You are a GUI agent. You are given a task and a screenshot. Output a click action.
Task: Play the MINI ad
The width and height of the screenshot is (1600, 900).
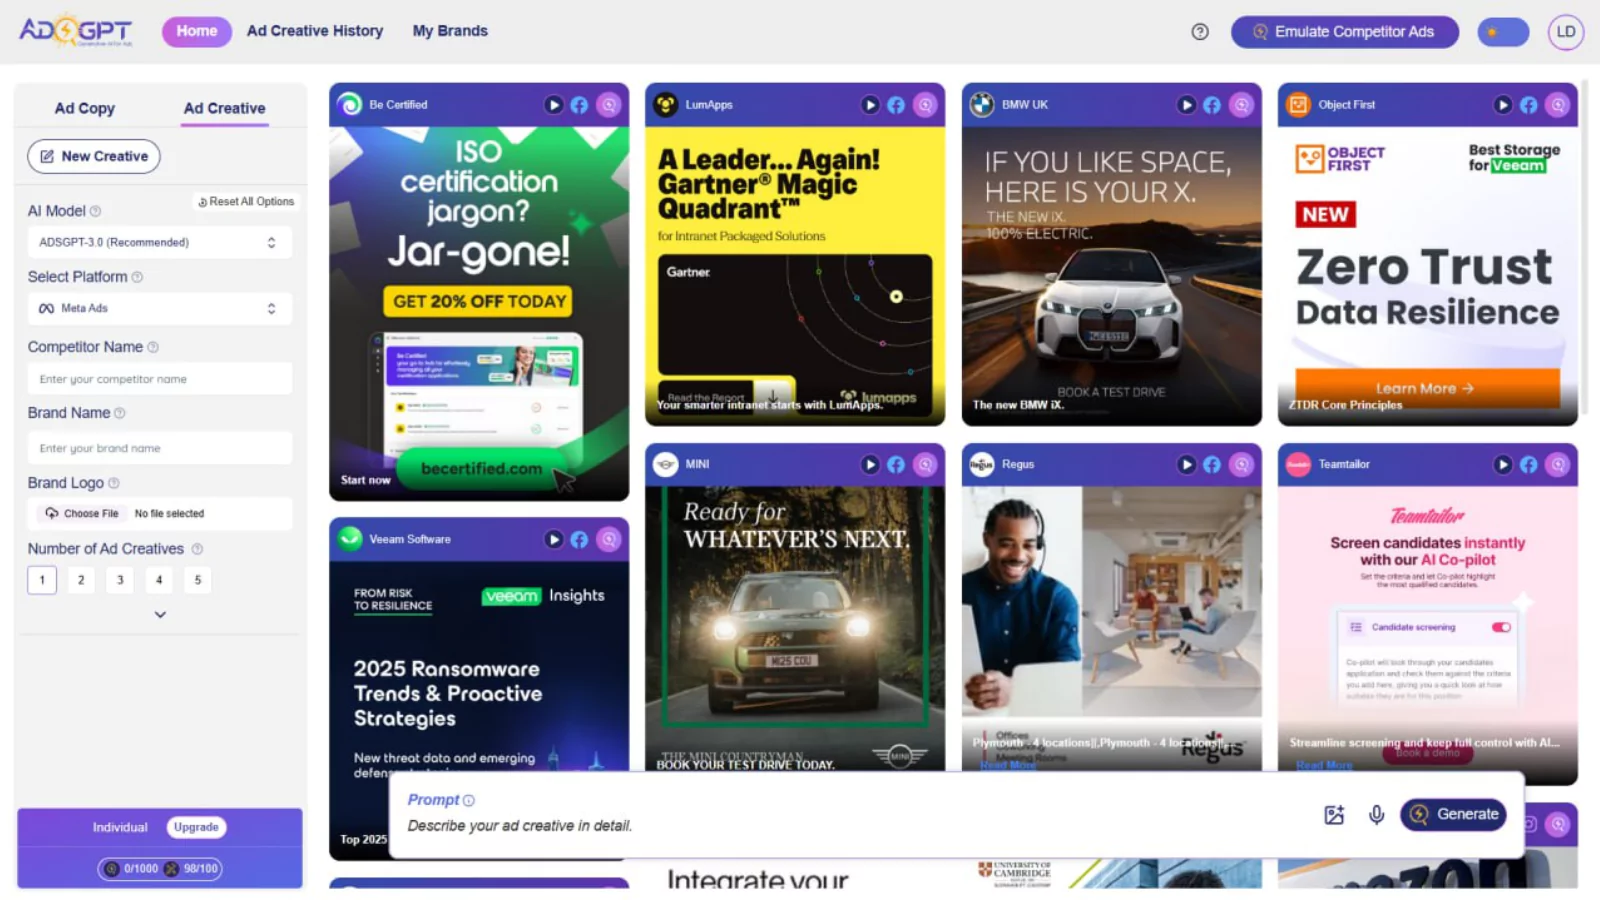[x=870, y=465]
